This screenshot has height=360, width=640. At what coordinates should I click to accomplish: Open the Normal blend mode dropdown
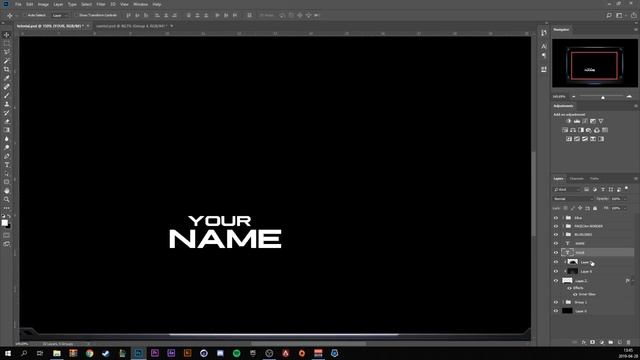point(573,199)
